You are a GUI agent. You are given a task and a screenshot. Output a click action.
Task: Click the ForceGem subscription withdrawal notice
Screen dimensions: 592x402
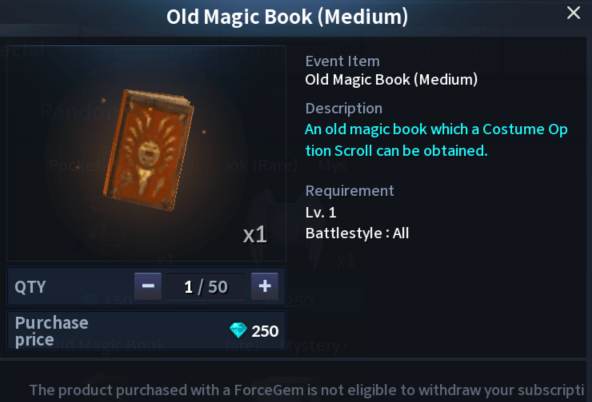click(307, 390)
